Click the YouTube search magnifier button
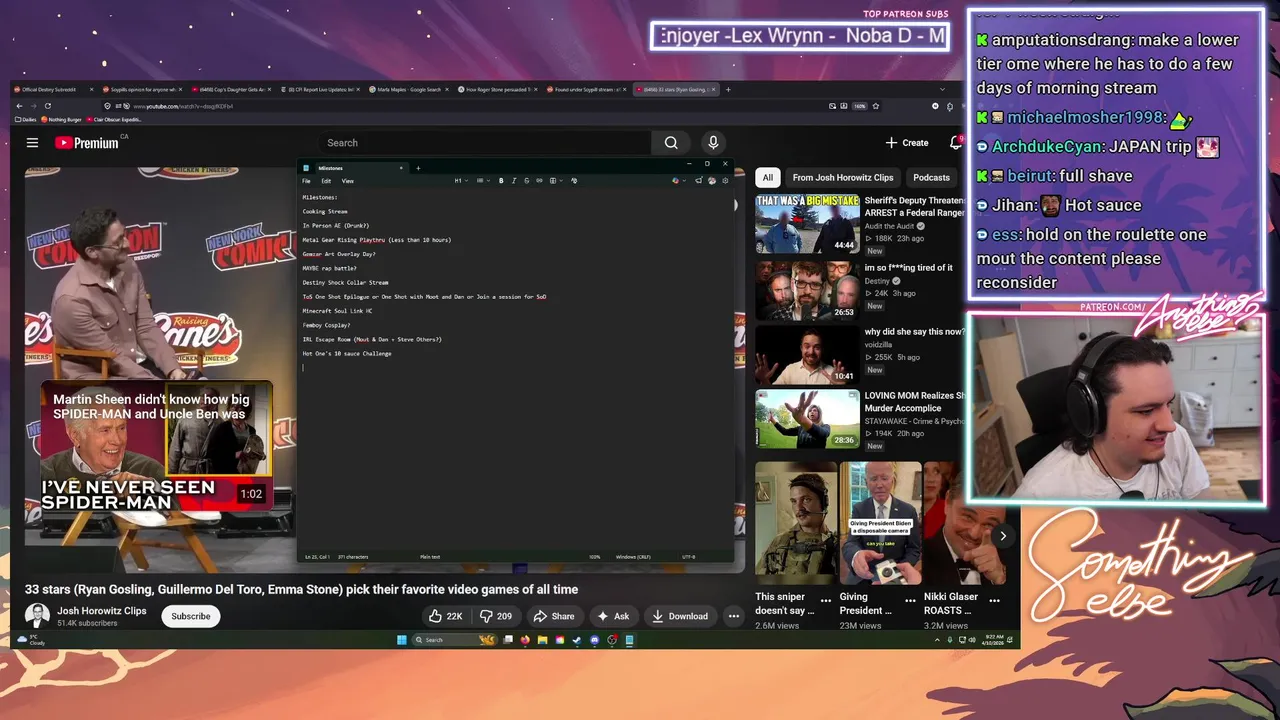 coord(671,143)
